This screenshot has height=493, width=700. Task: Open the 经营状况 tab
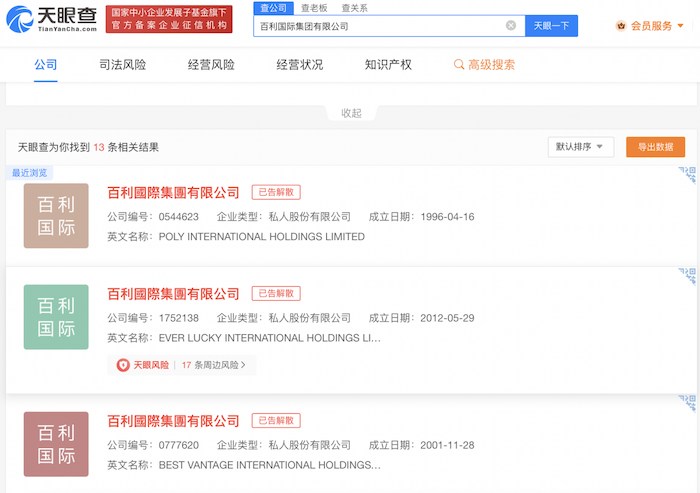point(300,65)
